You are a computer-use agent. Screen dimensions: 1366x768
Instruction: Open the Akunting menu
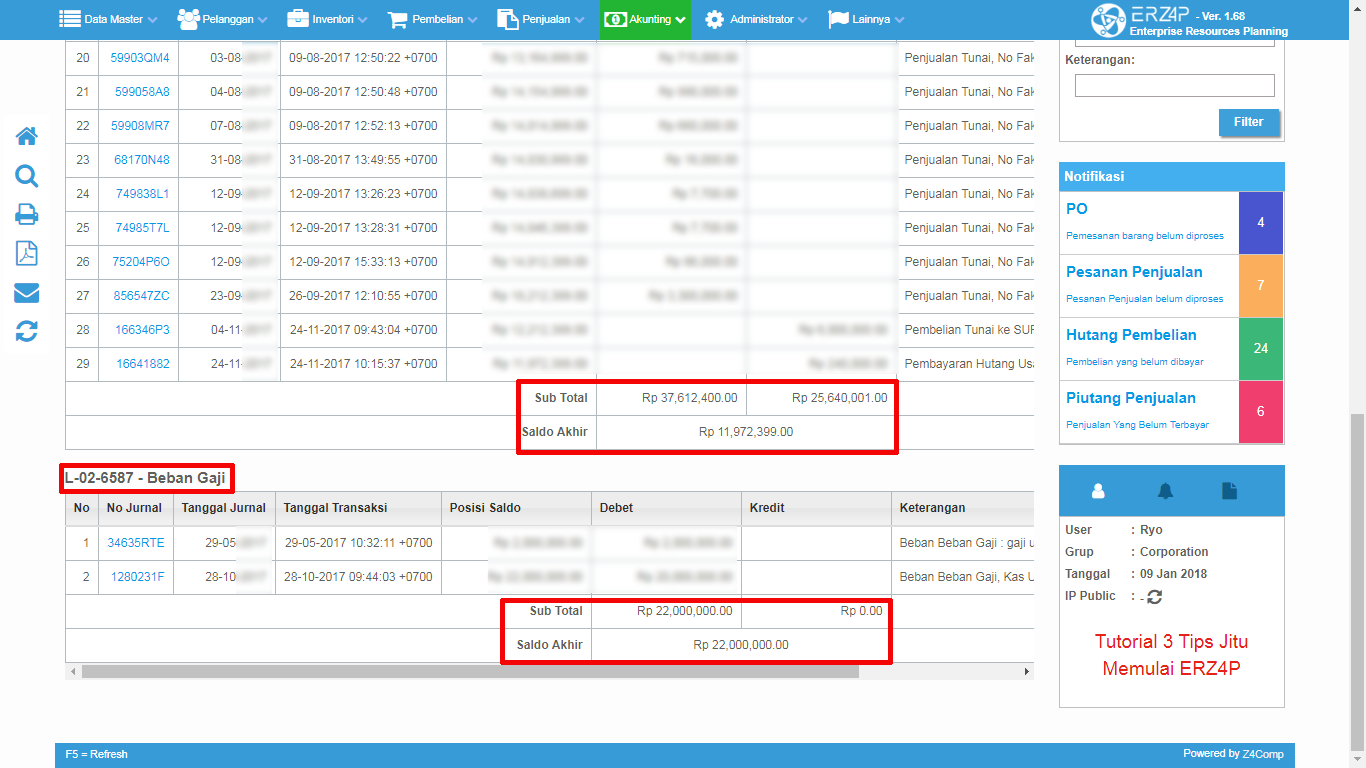[x=645, y=20]
